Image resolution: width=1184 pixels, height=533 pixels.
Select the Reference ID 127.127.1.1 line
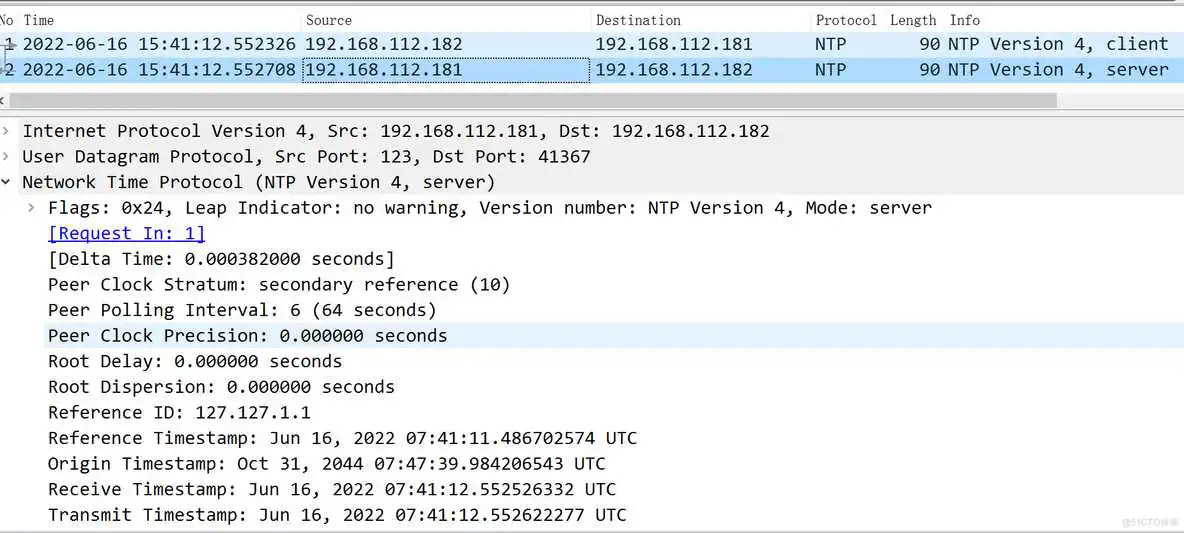179,413
